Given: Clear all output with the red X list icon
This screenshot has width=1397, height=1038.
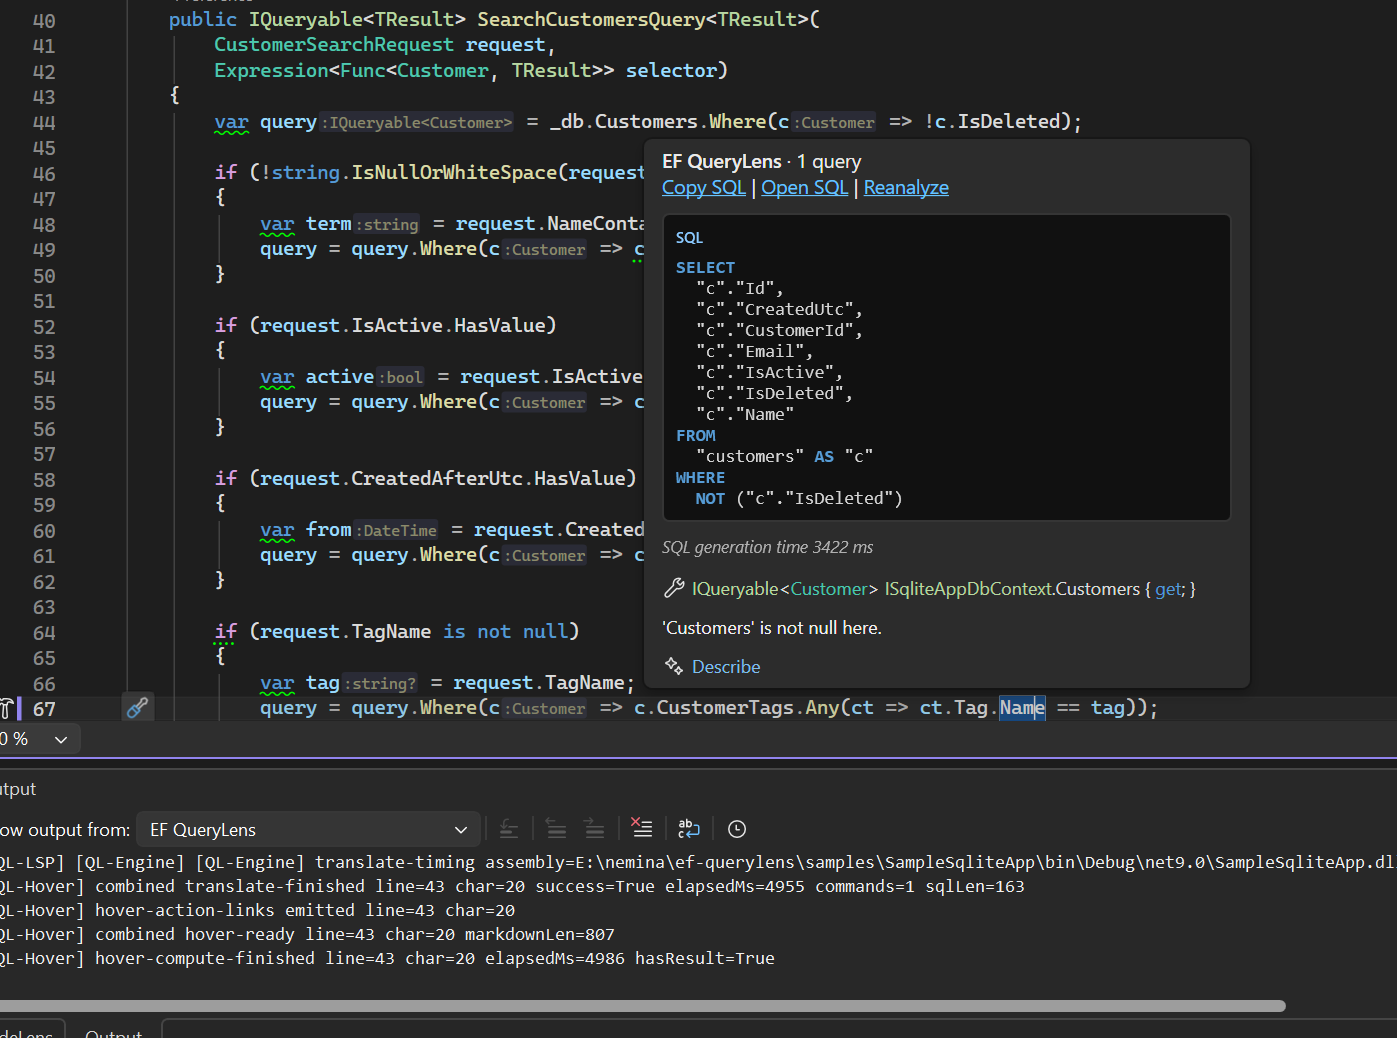Looking at the screenshot, I should (641, 829).
